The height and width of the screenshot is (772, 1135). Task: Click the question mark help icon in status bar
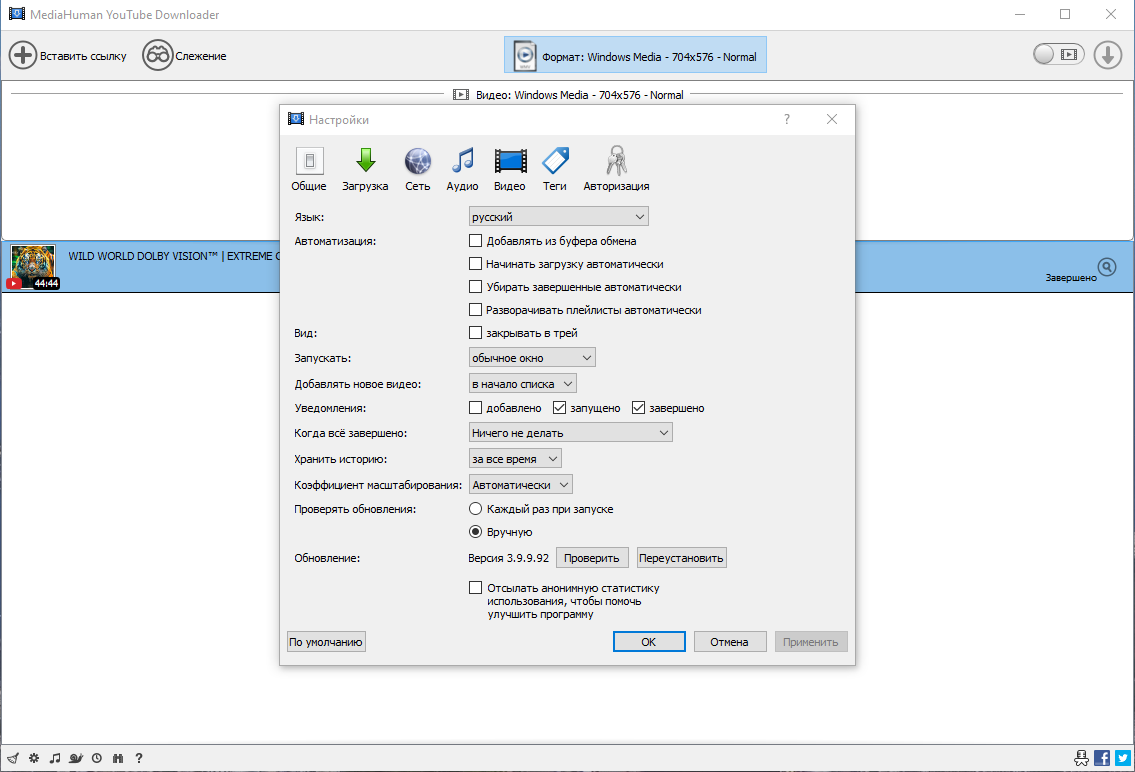tap(139, 758)
